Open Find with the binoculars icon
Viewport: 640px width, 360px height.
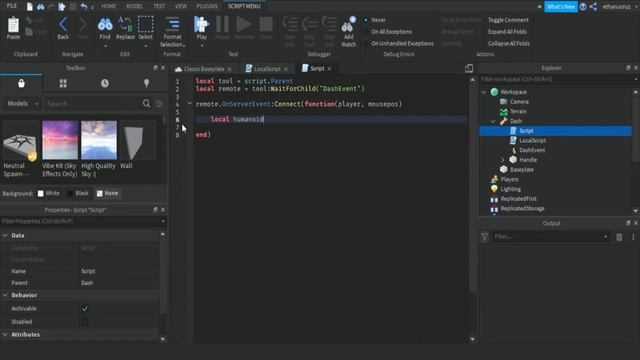[105, 25]
